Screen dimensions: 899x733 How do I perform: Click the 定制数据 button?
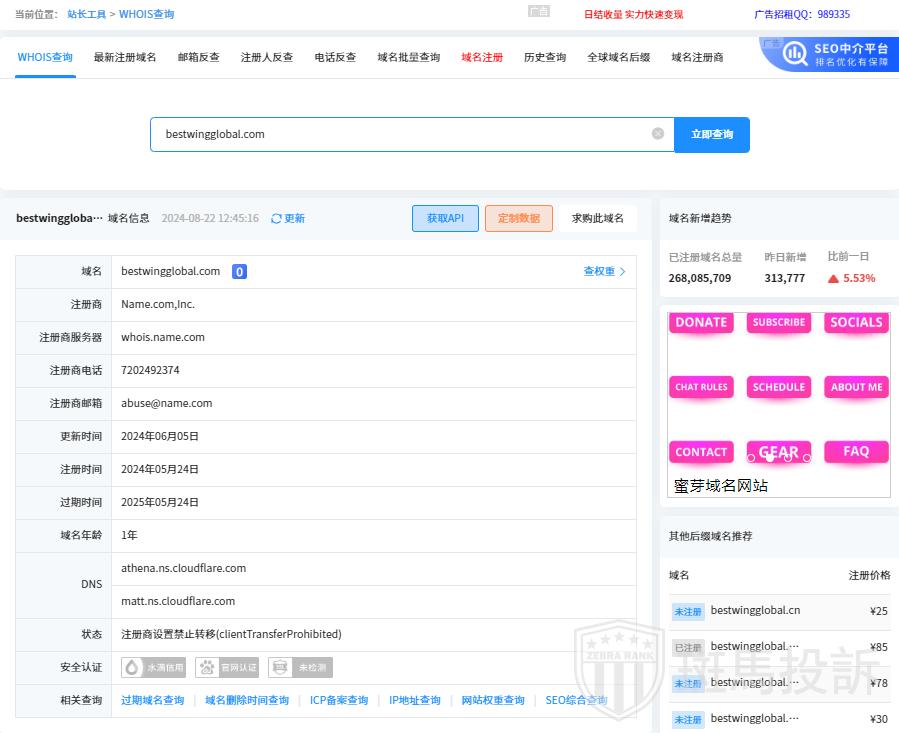(518, 219)
